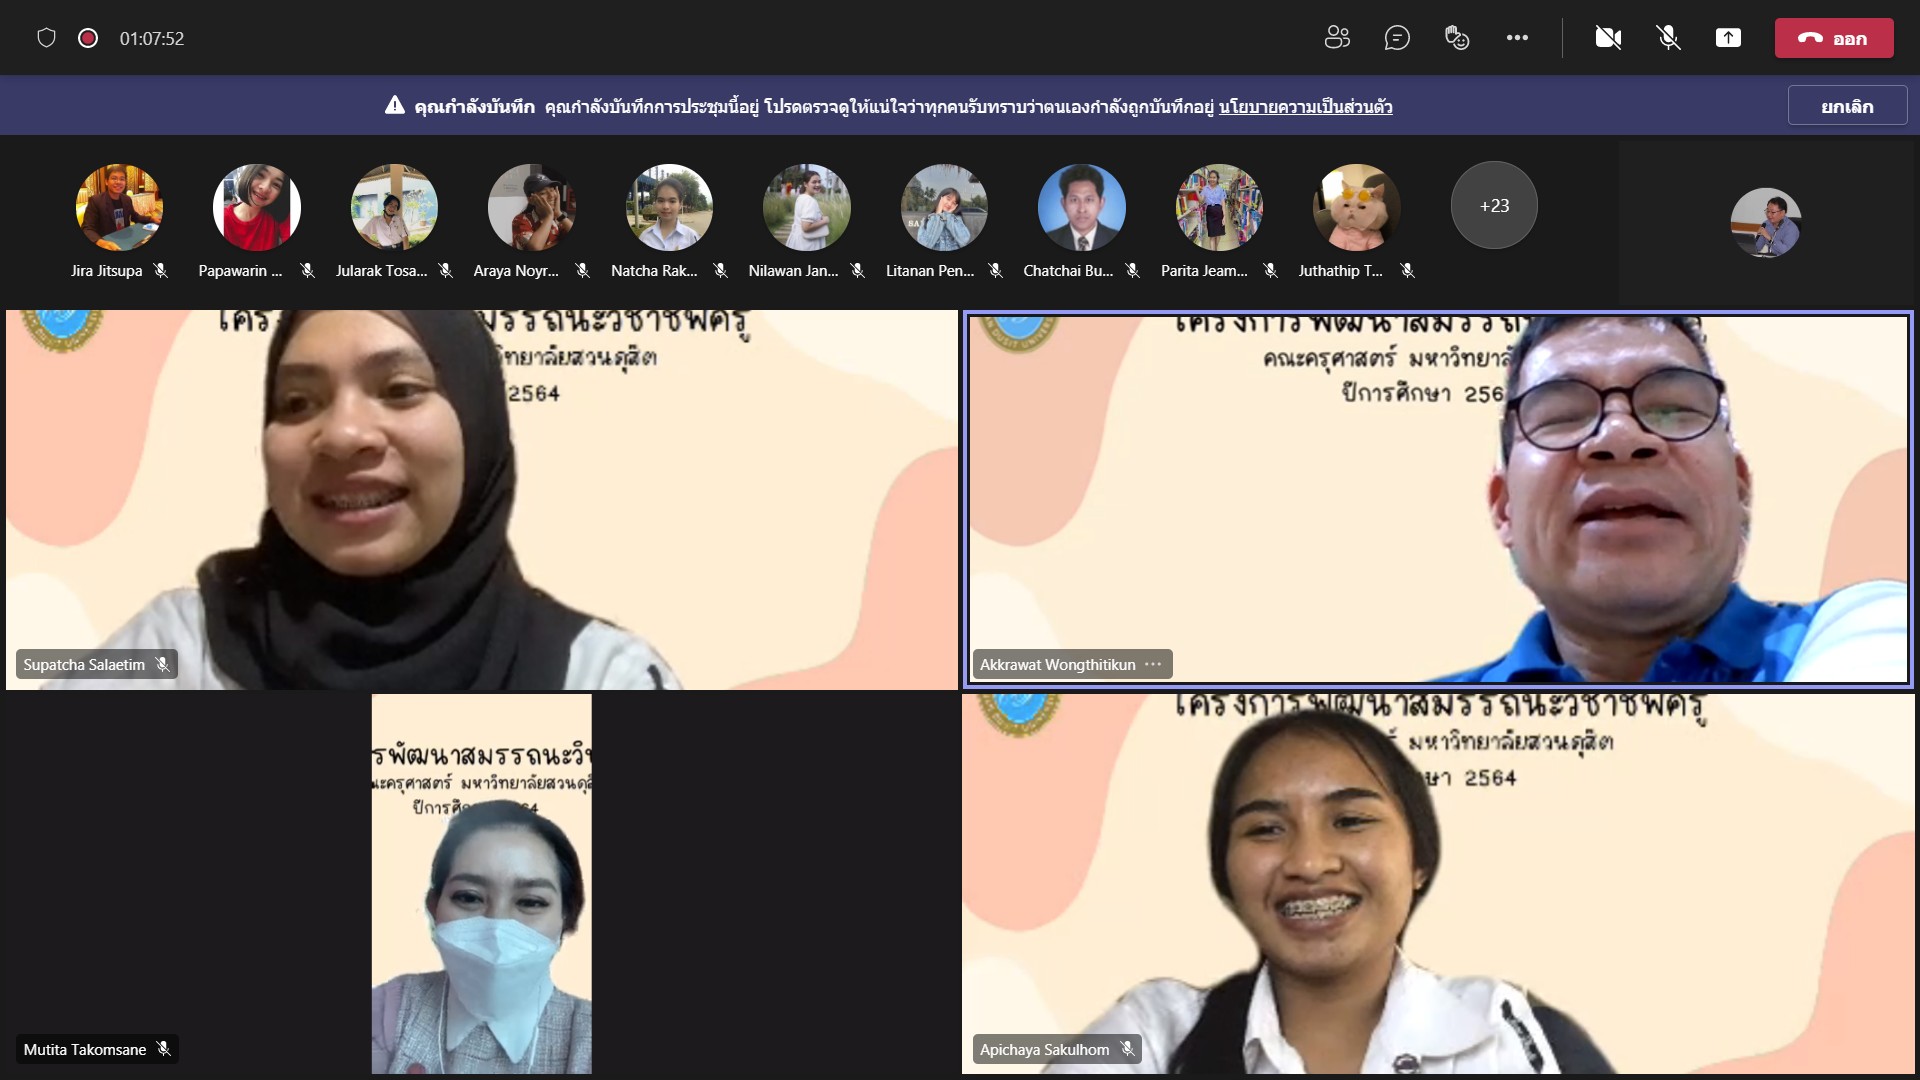Select Mutita Takomsane's video tile

(x=481, y=884)
